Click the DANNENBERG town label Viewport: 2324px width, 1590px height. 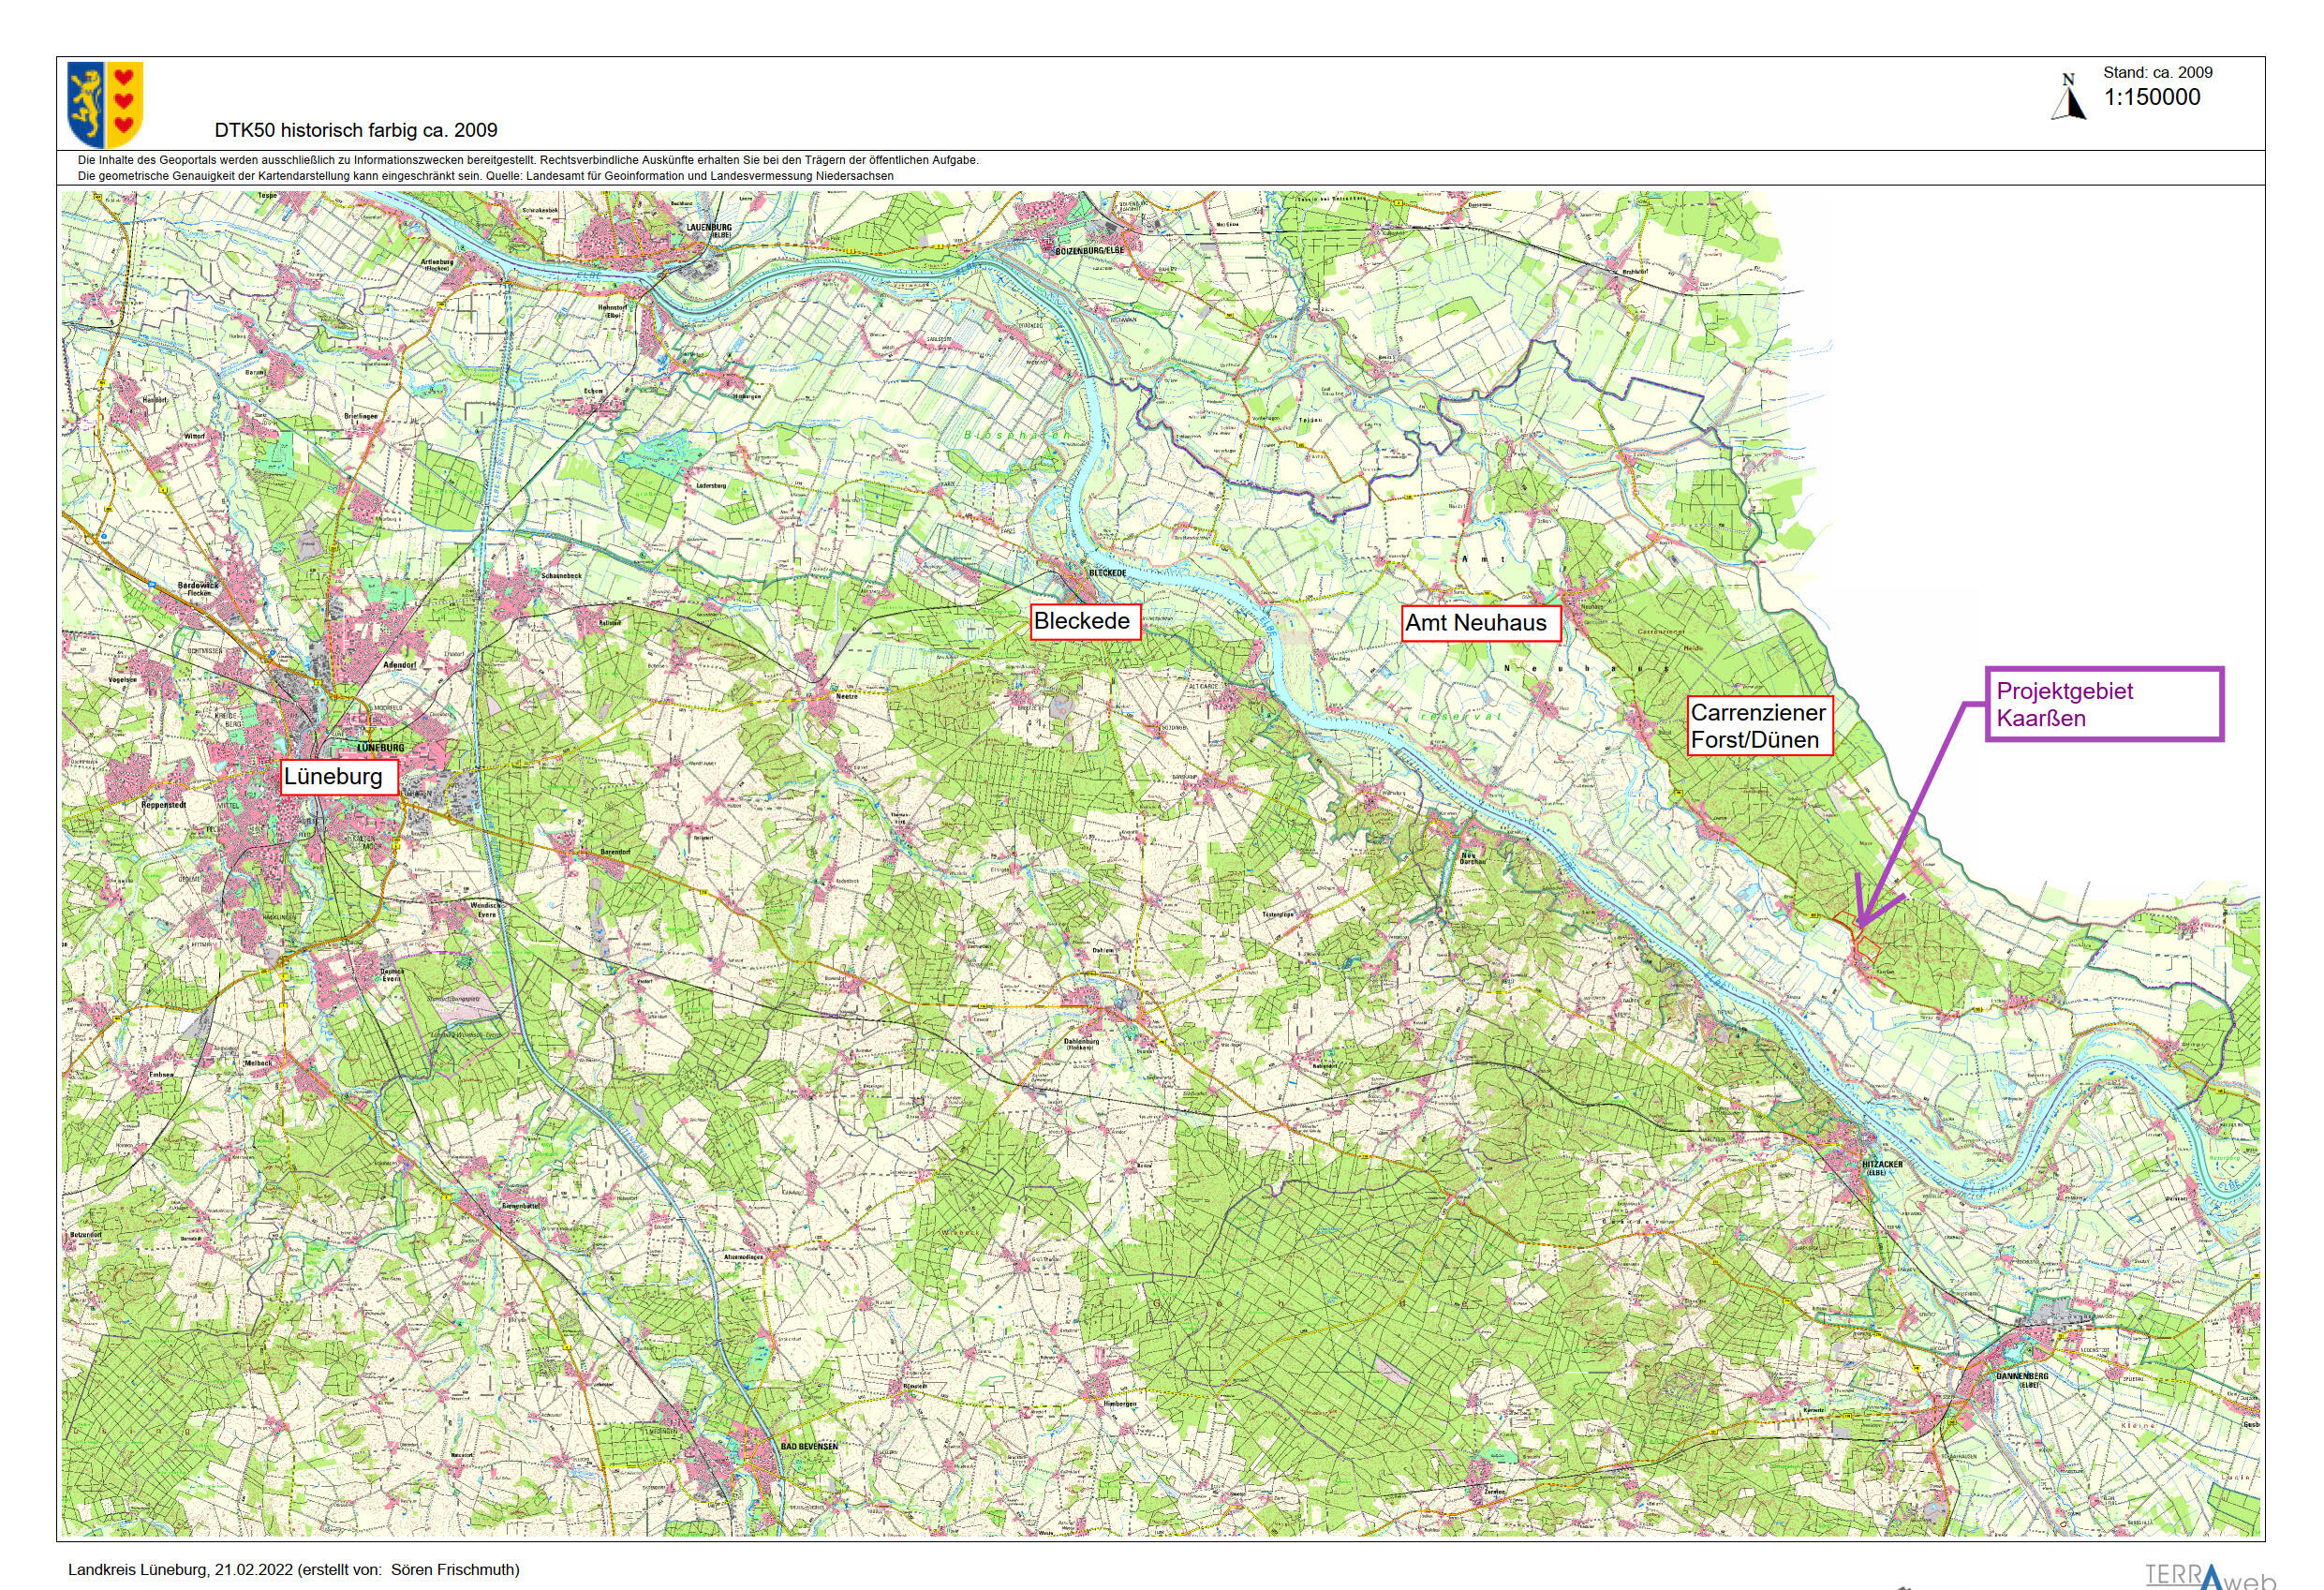click(x=2021, y=1376)
